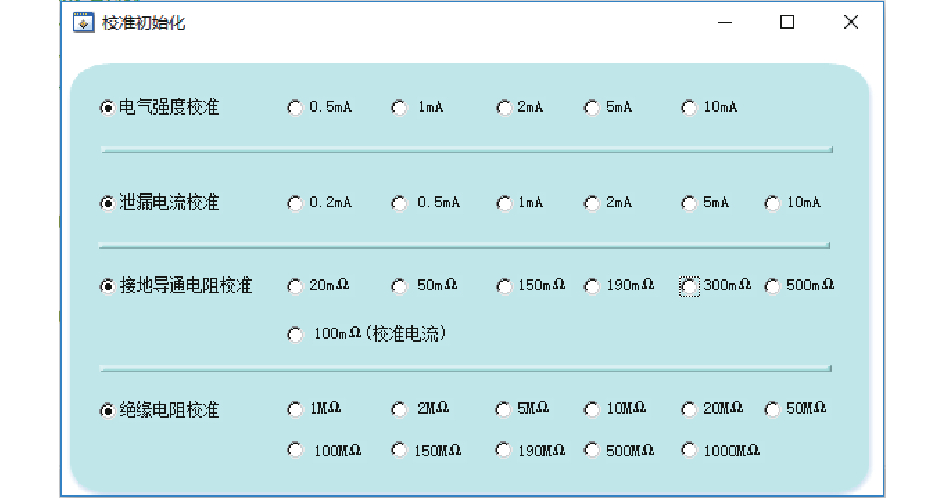This screenshot has width=945, height=498.
Task: Choose 0.2mA for 泄漏电流校准
Action: click(295, 203)
